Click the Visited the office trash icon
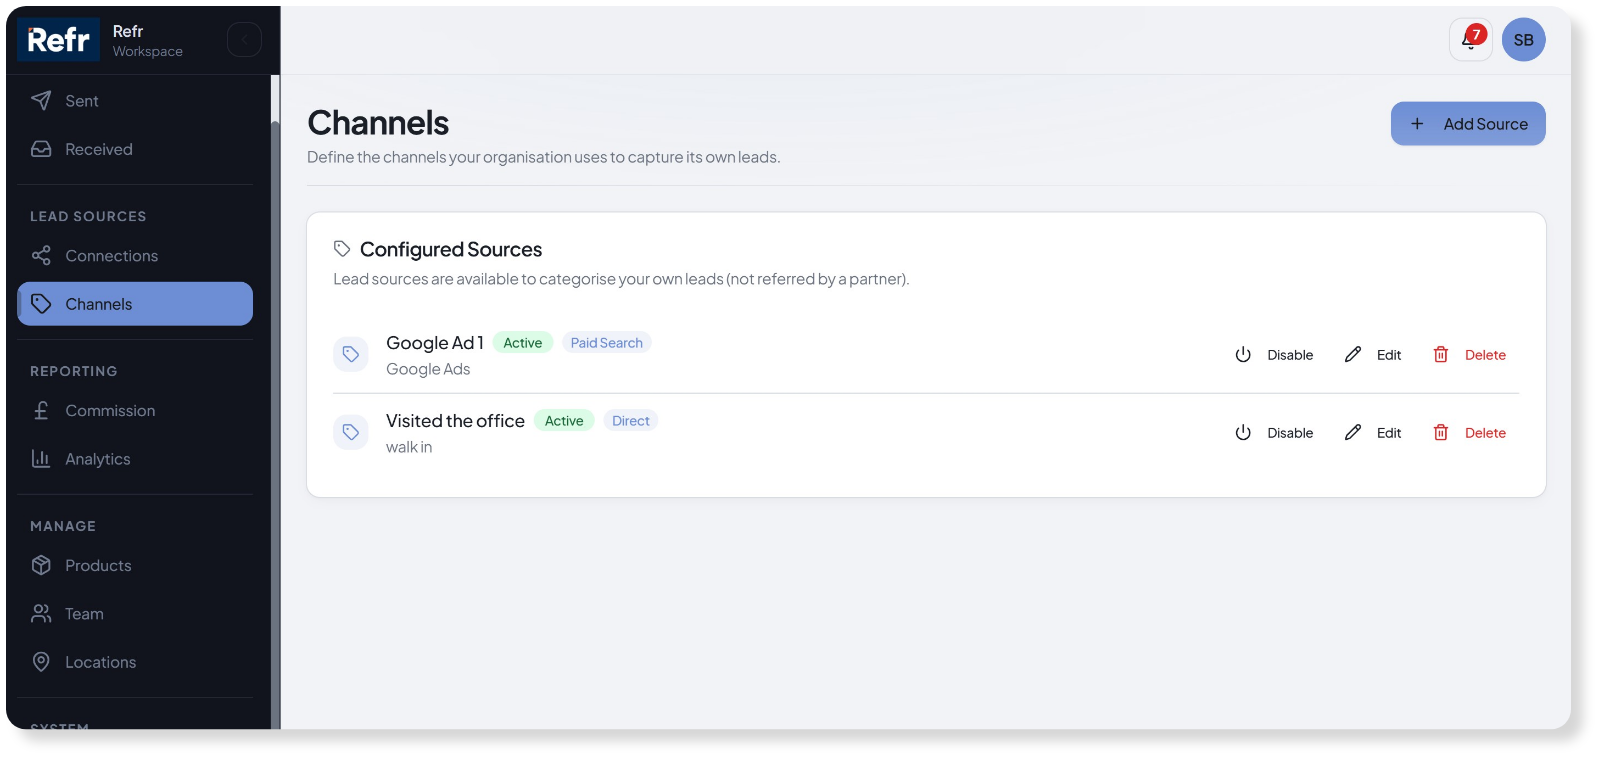1601x760 pixels. pos(1441,433)
